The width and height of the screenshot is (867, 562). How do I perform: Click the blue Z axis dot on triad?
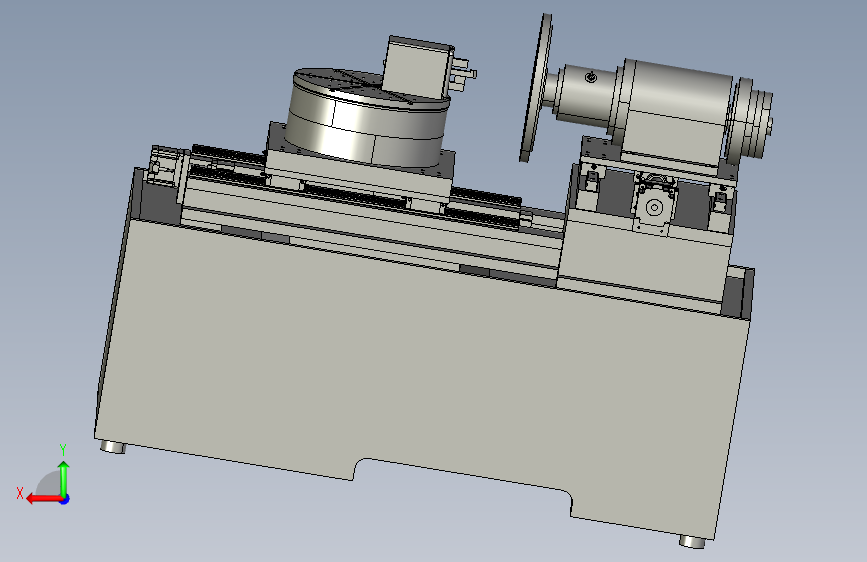click(x=65, y=499)
